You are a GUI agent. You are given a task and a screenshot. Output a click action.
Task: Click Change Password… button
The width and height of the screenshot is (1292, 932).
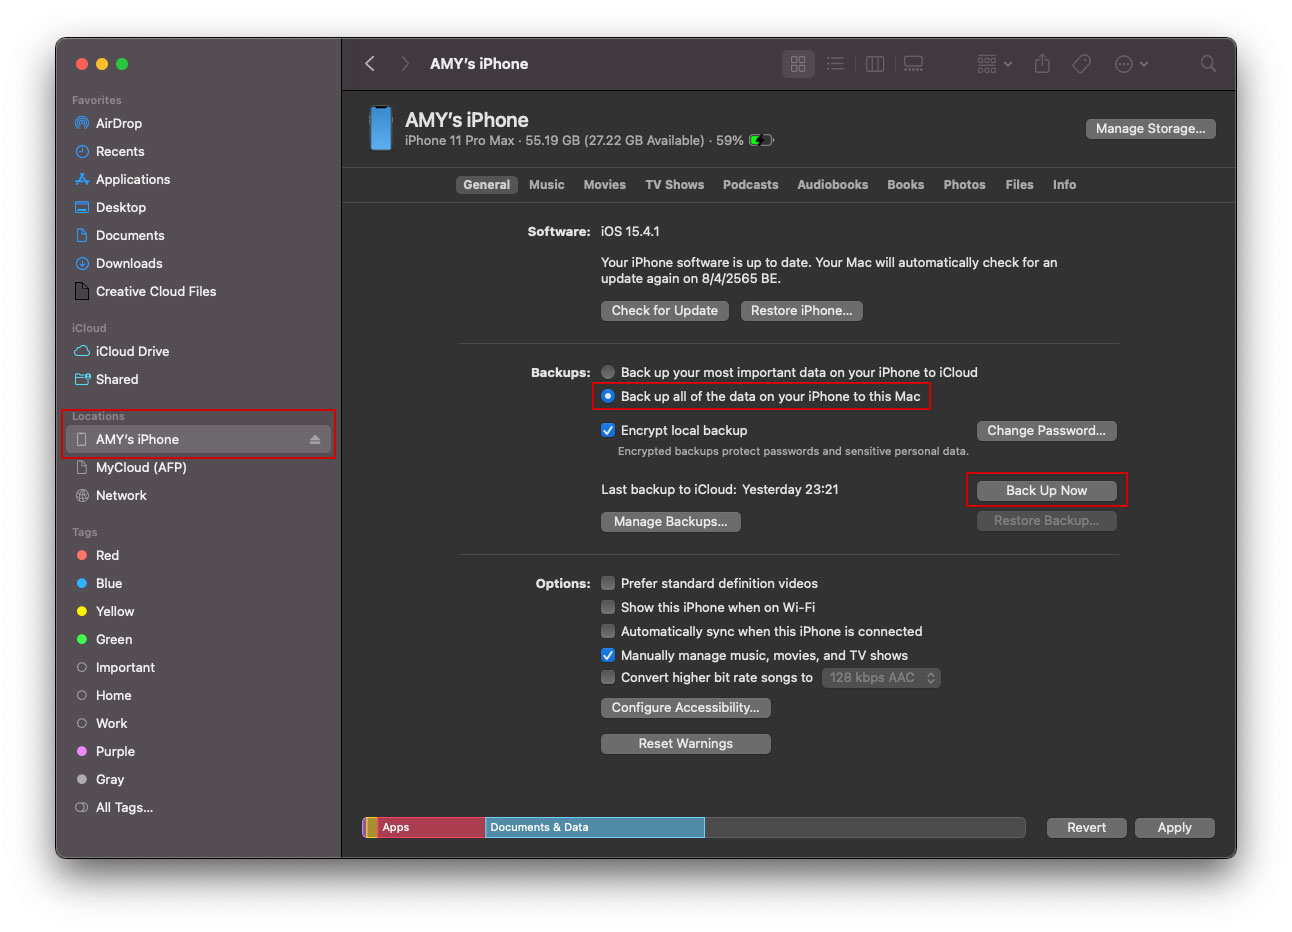click(x=1046, y=431)
